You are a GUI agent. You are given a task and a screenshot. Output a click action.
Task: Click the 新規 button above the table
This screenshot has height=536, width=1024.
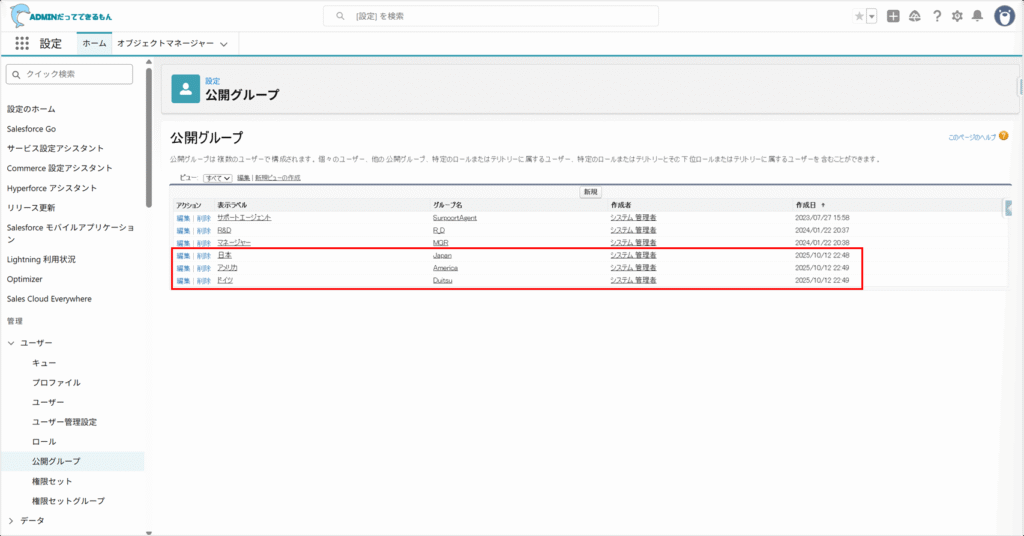click(590, 191)
